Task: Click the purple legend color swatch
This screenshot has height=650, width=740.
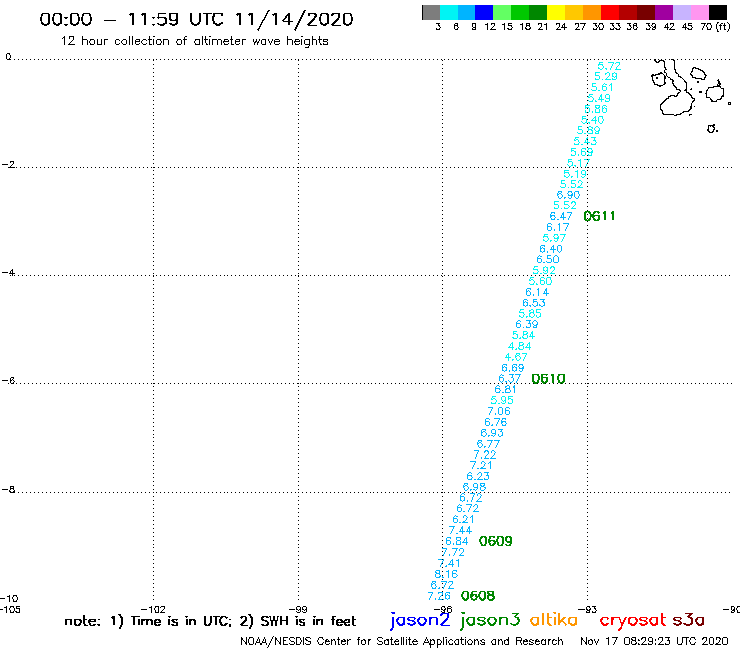Action: click(x=664, y=12)
